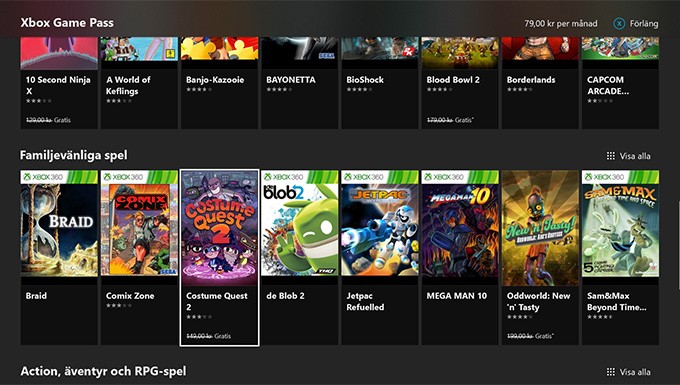This screenshot has height=385, width=680.
Task: Click the 129,00 kr Gratis price on 10 Second Ninja X
Action: pyautogui.click(x=48, y=120)
